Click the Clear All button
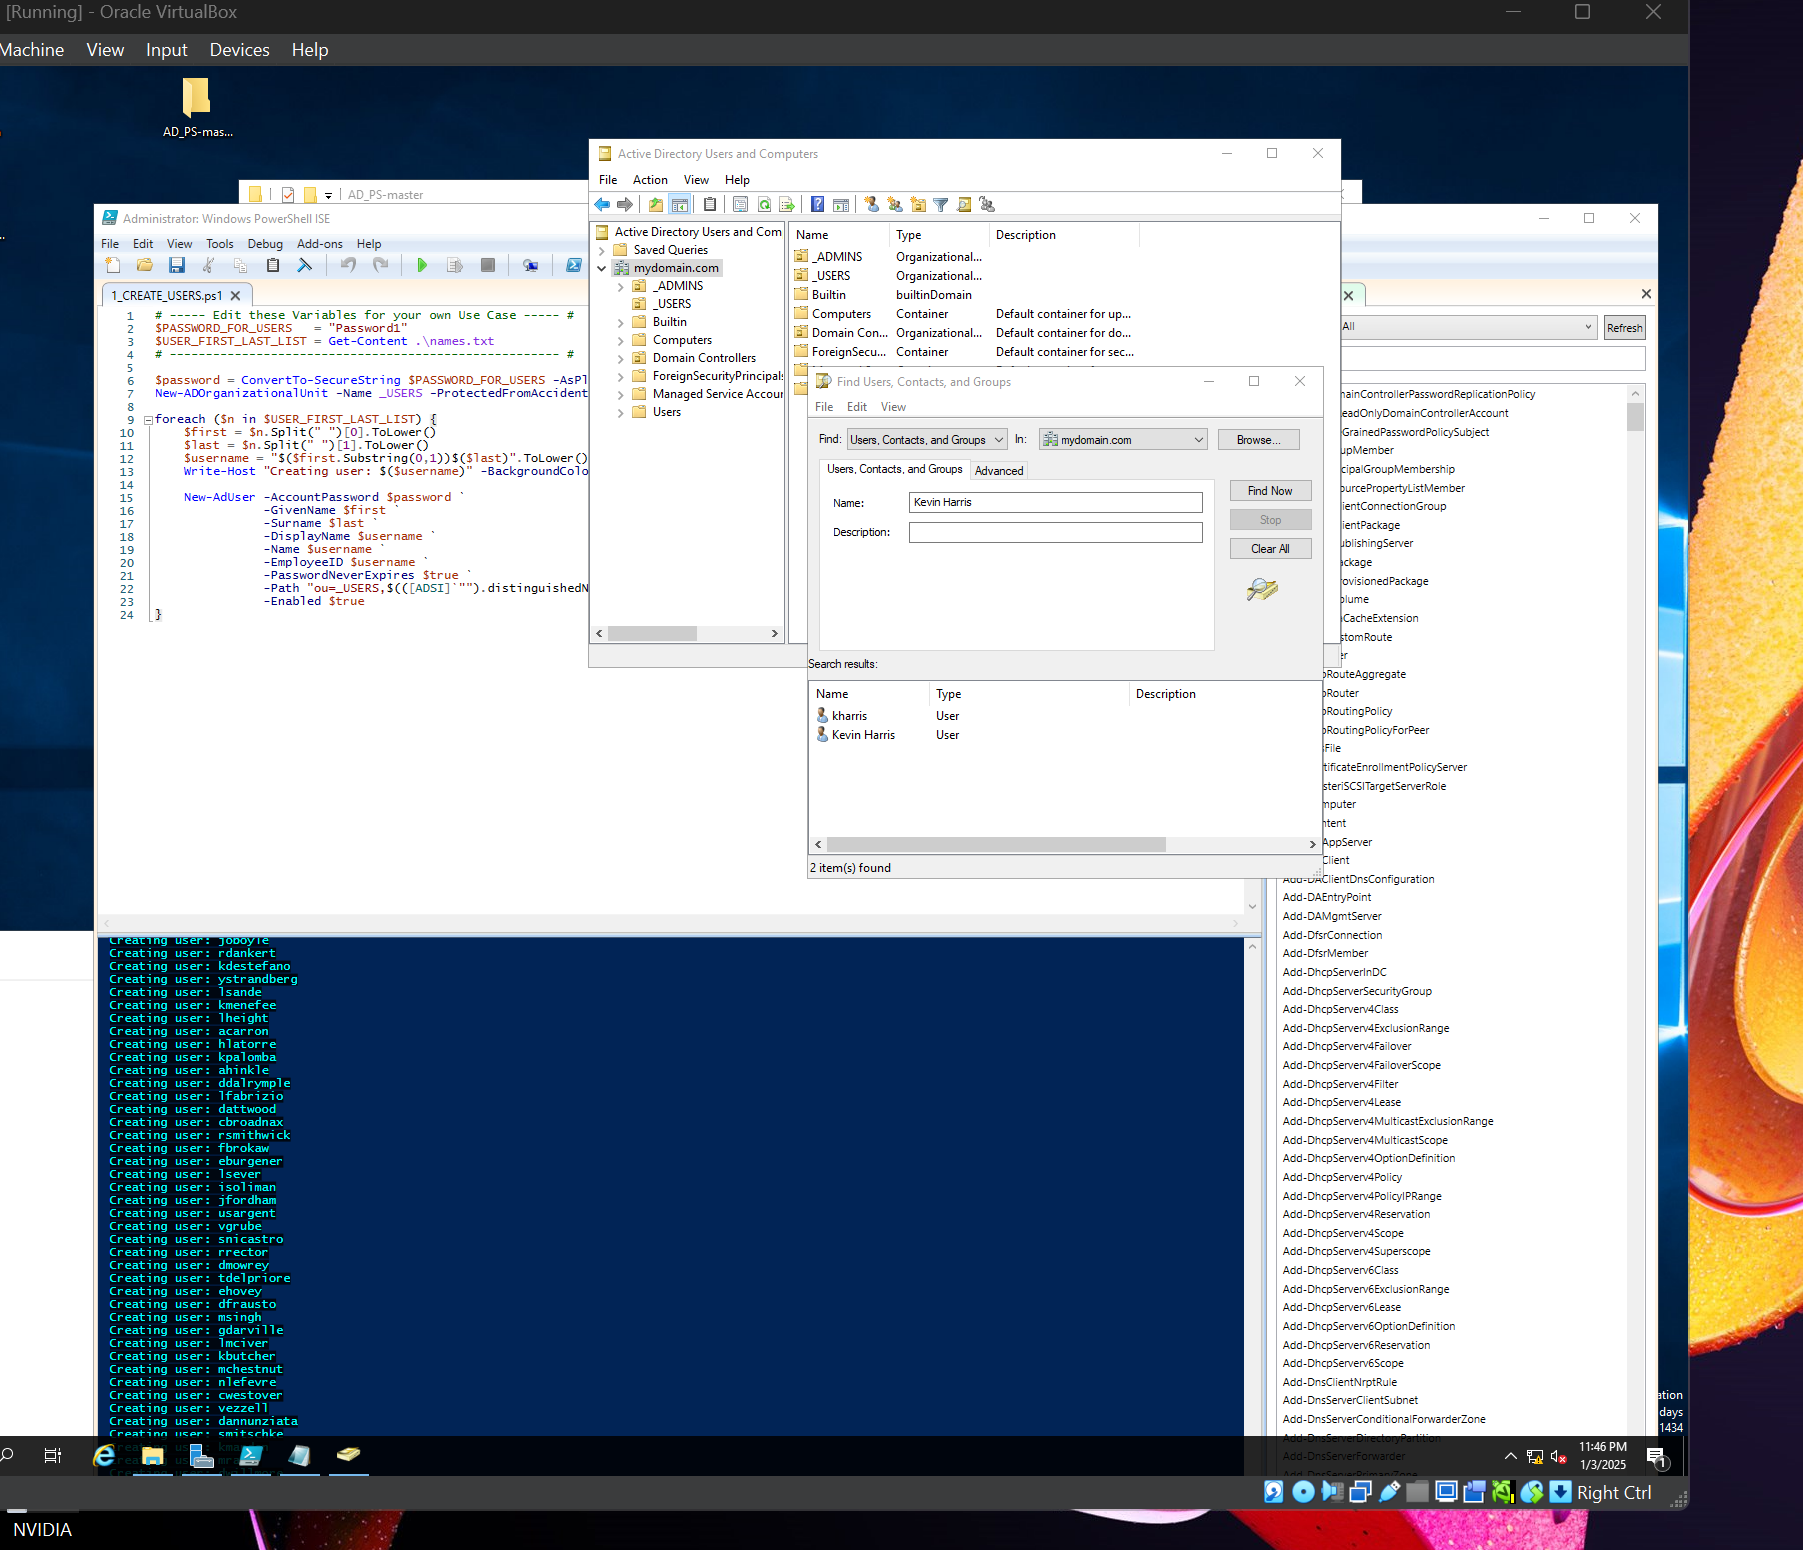1803x1550 pixels. click(1270, 549)
